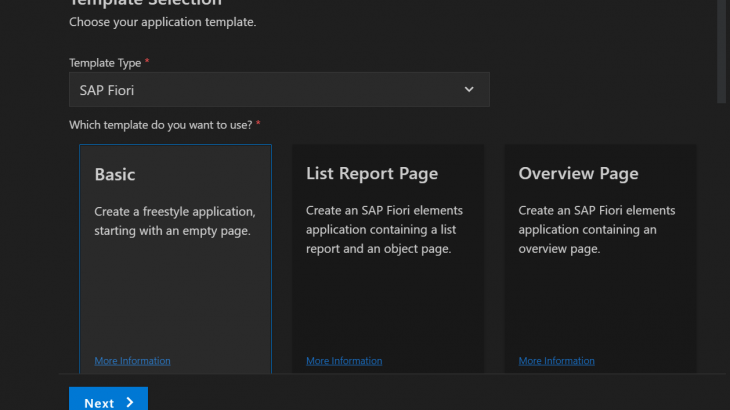Open More Information for List Report Page
The height and width of the screenshot is (410, 730).
(x=344, y=361)
